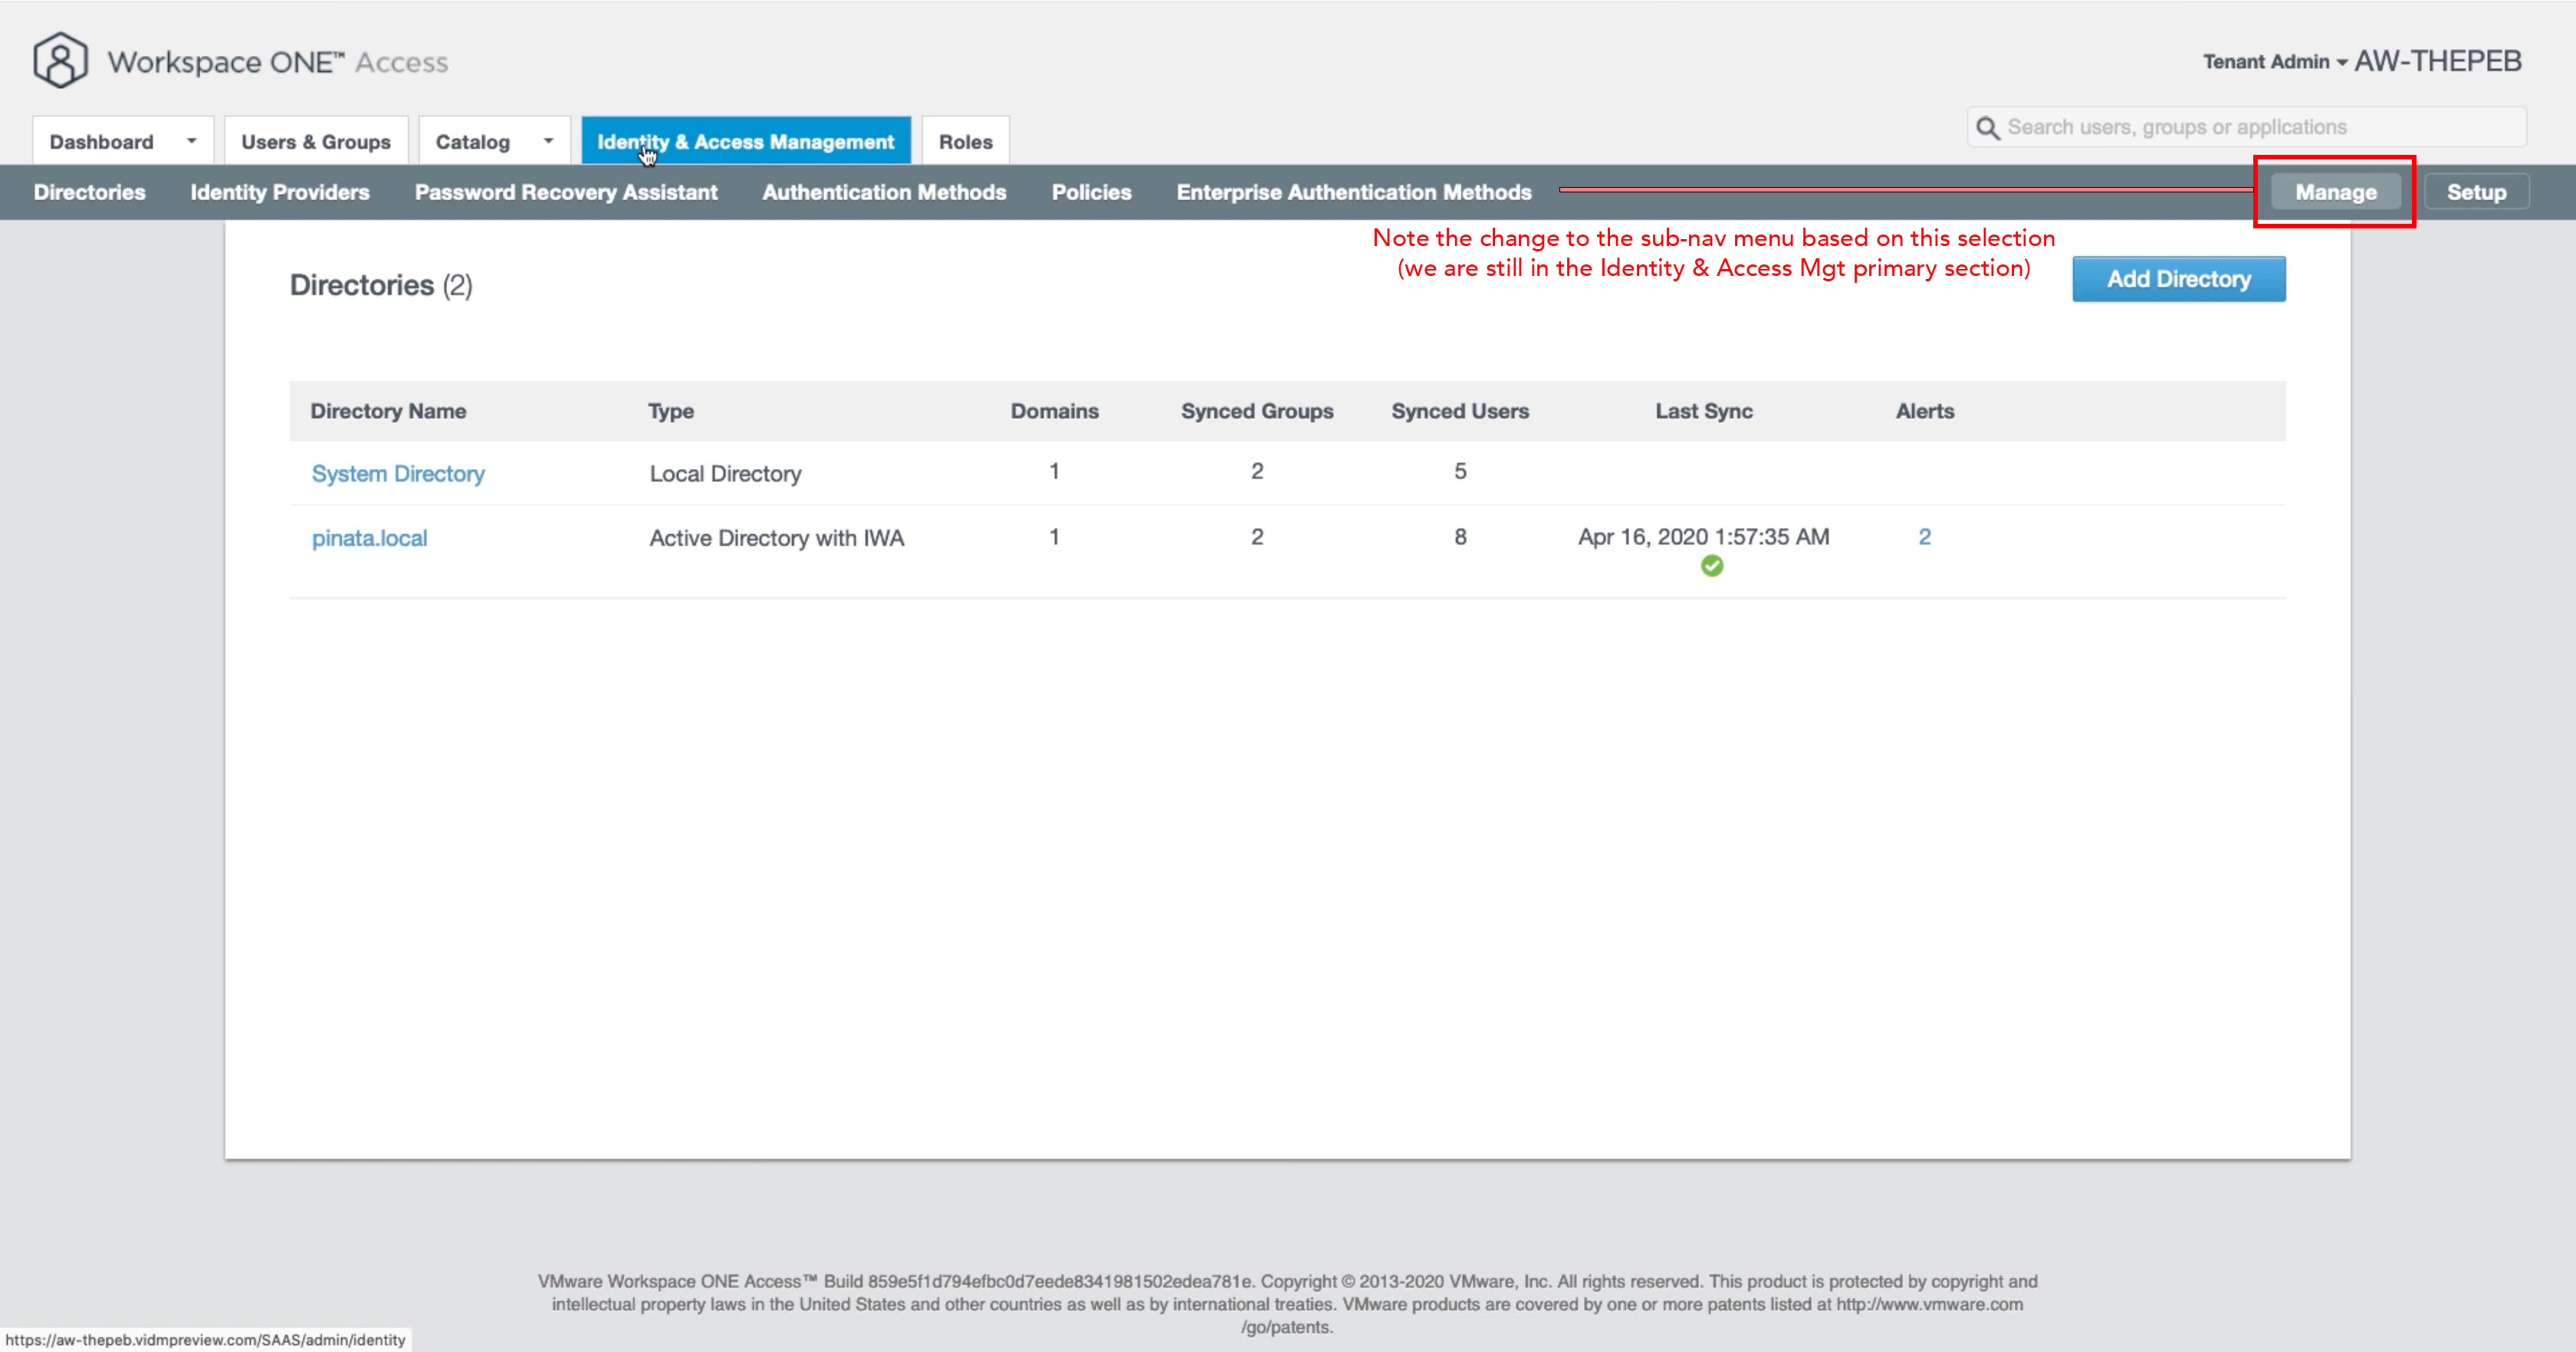Open the Users & Groups tab
2576x1352 pixels.
pos(315,142)
